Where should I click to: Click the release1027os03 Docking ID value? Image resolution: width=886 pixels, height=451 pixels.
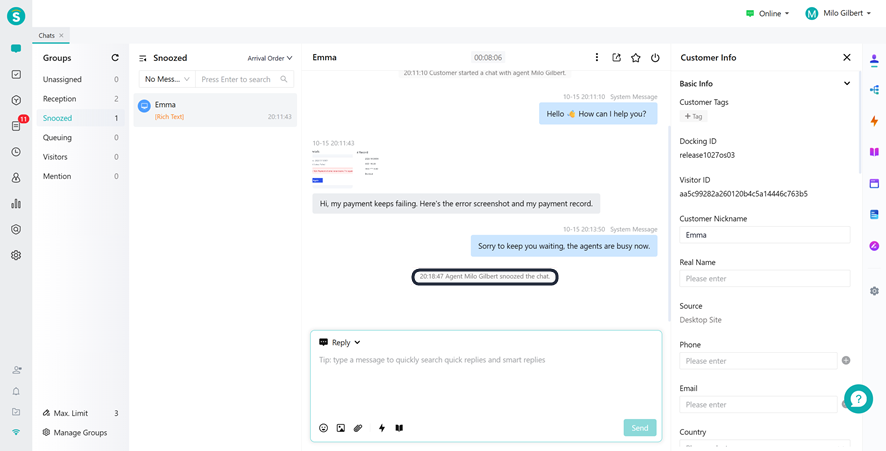tap(707, 155)
